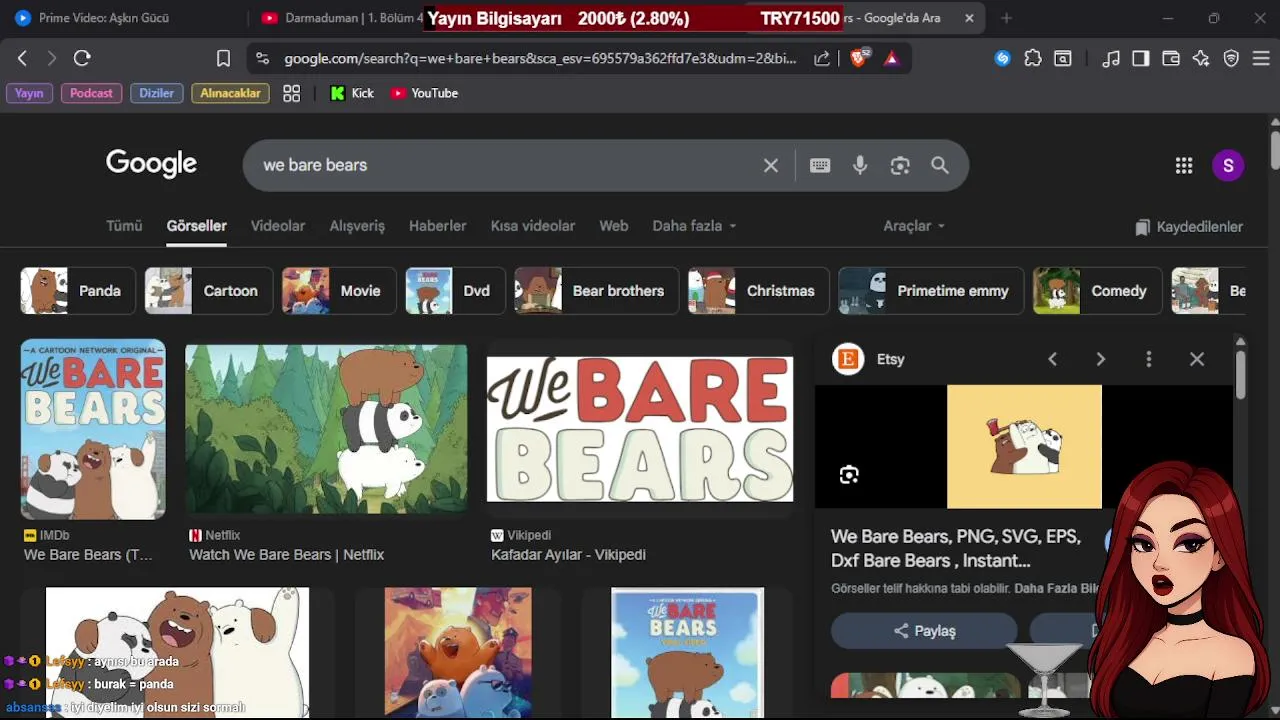The height and width of the screenshot is (720, 1280).
Task: Reload the page with the refresh icon
Action: (82, 59)
